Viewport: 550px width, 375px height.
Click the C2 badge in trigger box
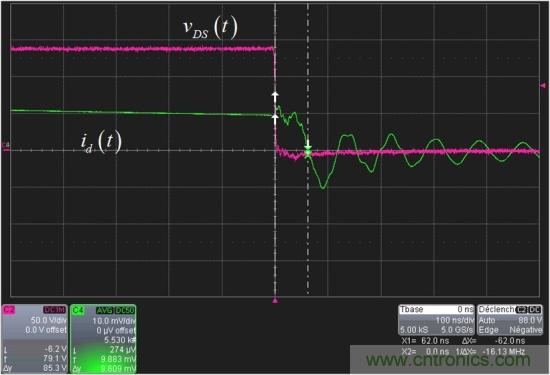point(522,310)
